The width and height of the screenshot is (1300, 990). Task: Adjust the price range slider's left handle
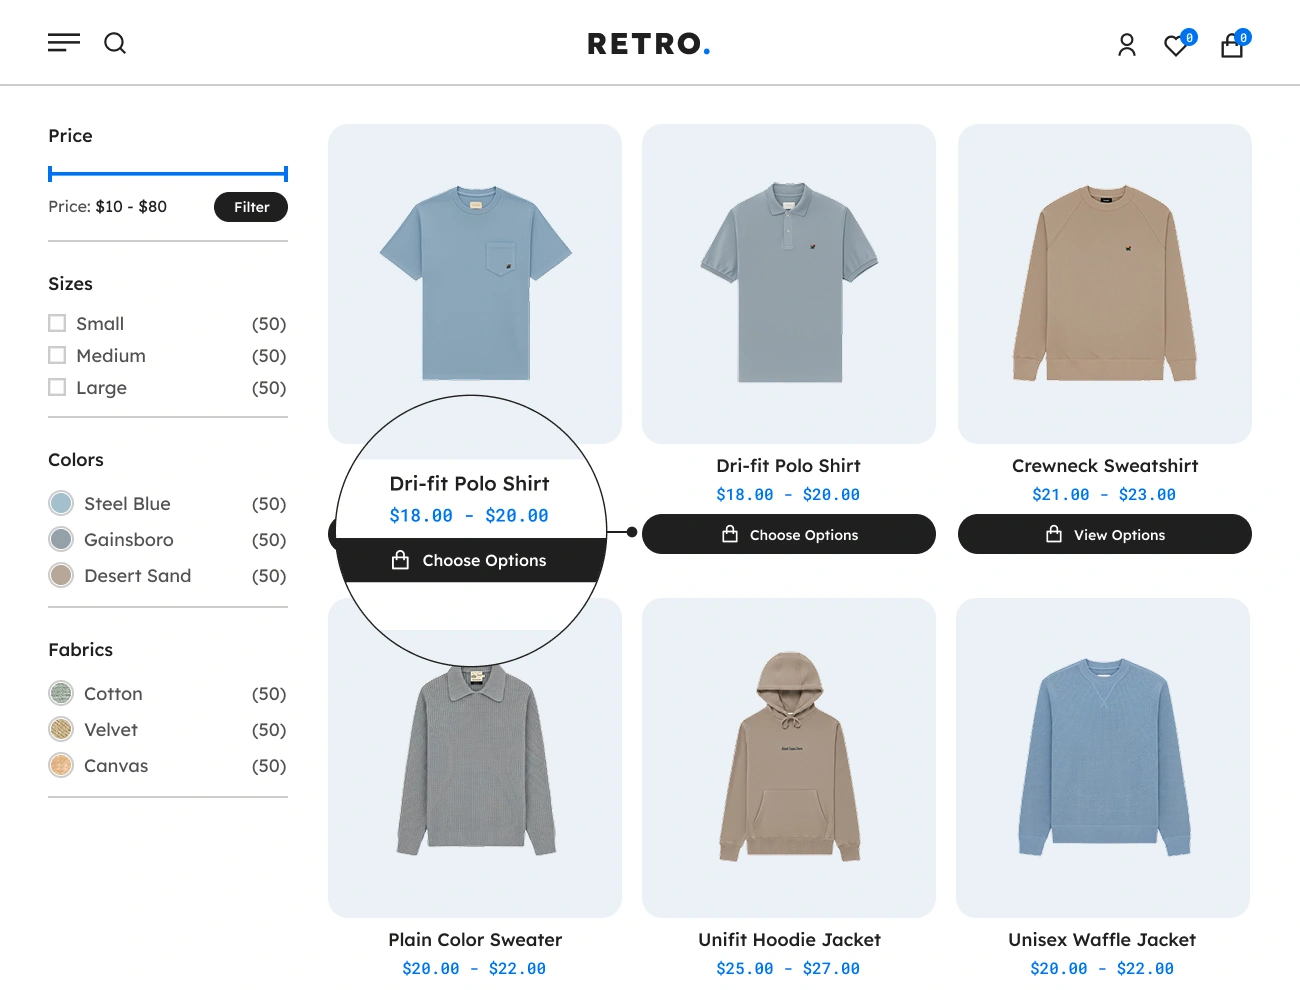tap(50, 174)
